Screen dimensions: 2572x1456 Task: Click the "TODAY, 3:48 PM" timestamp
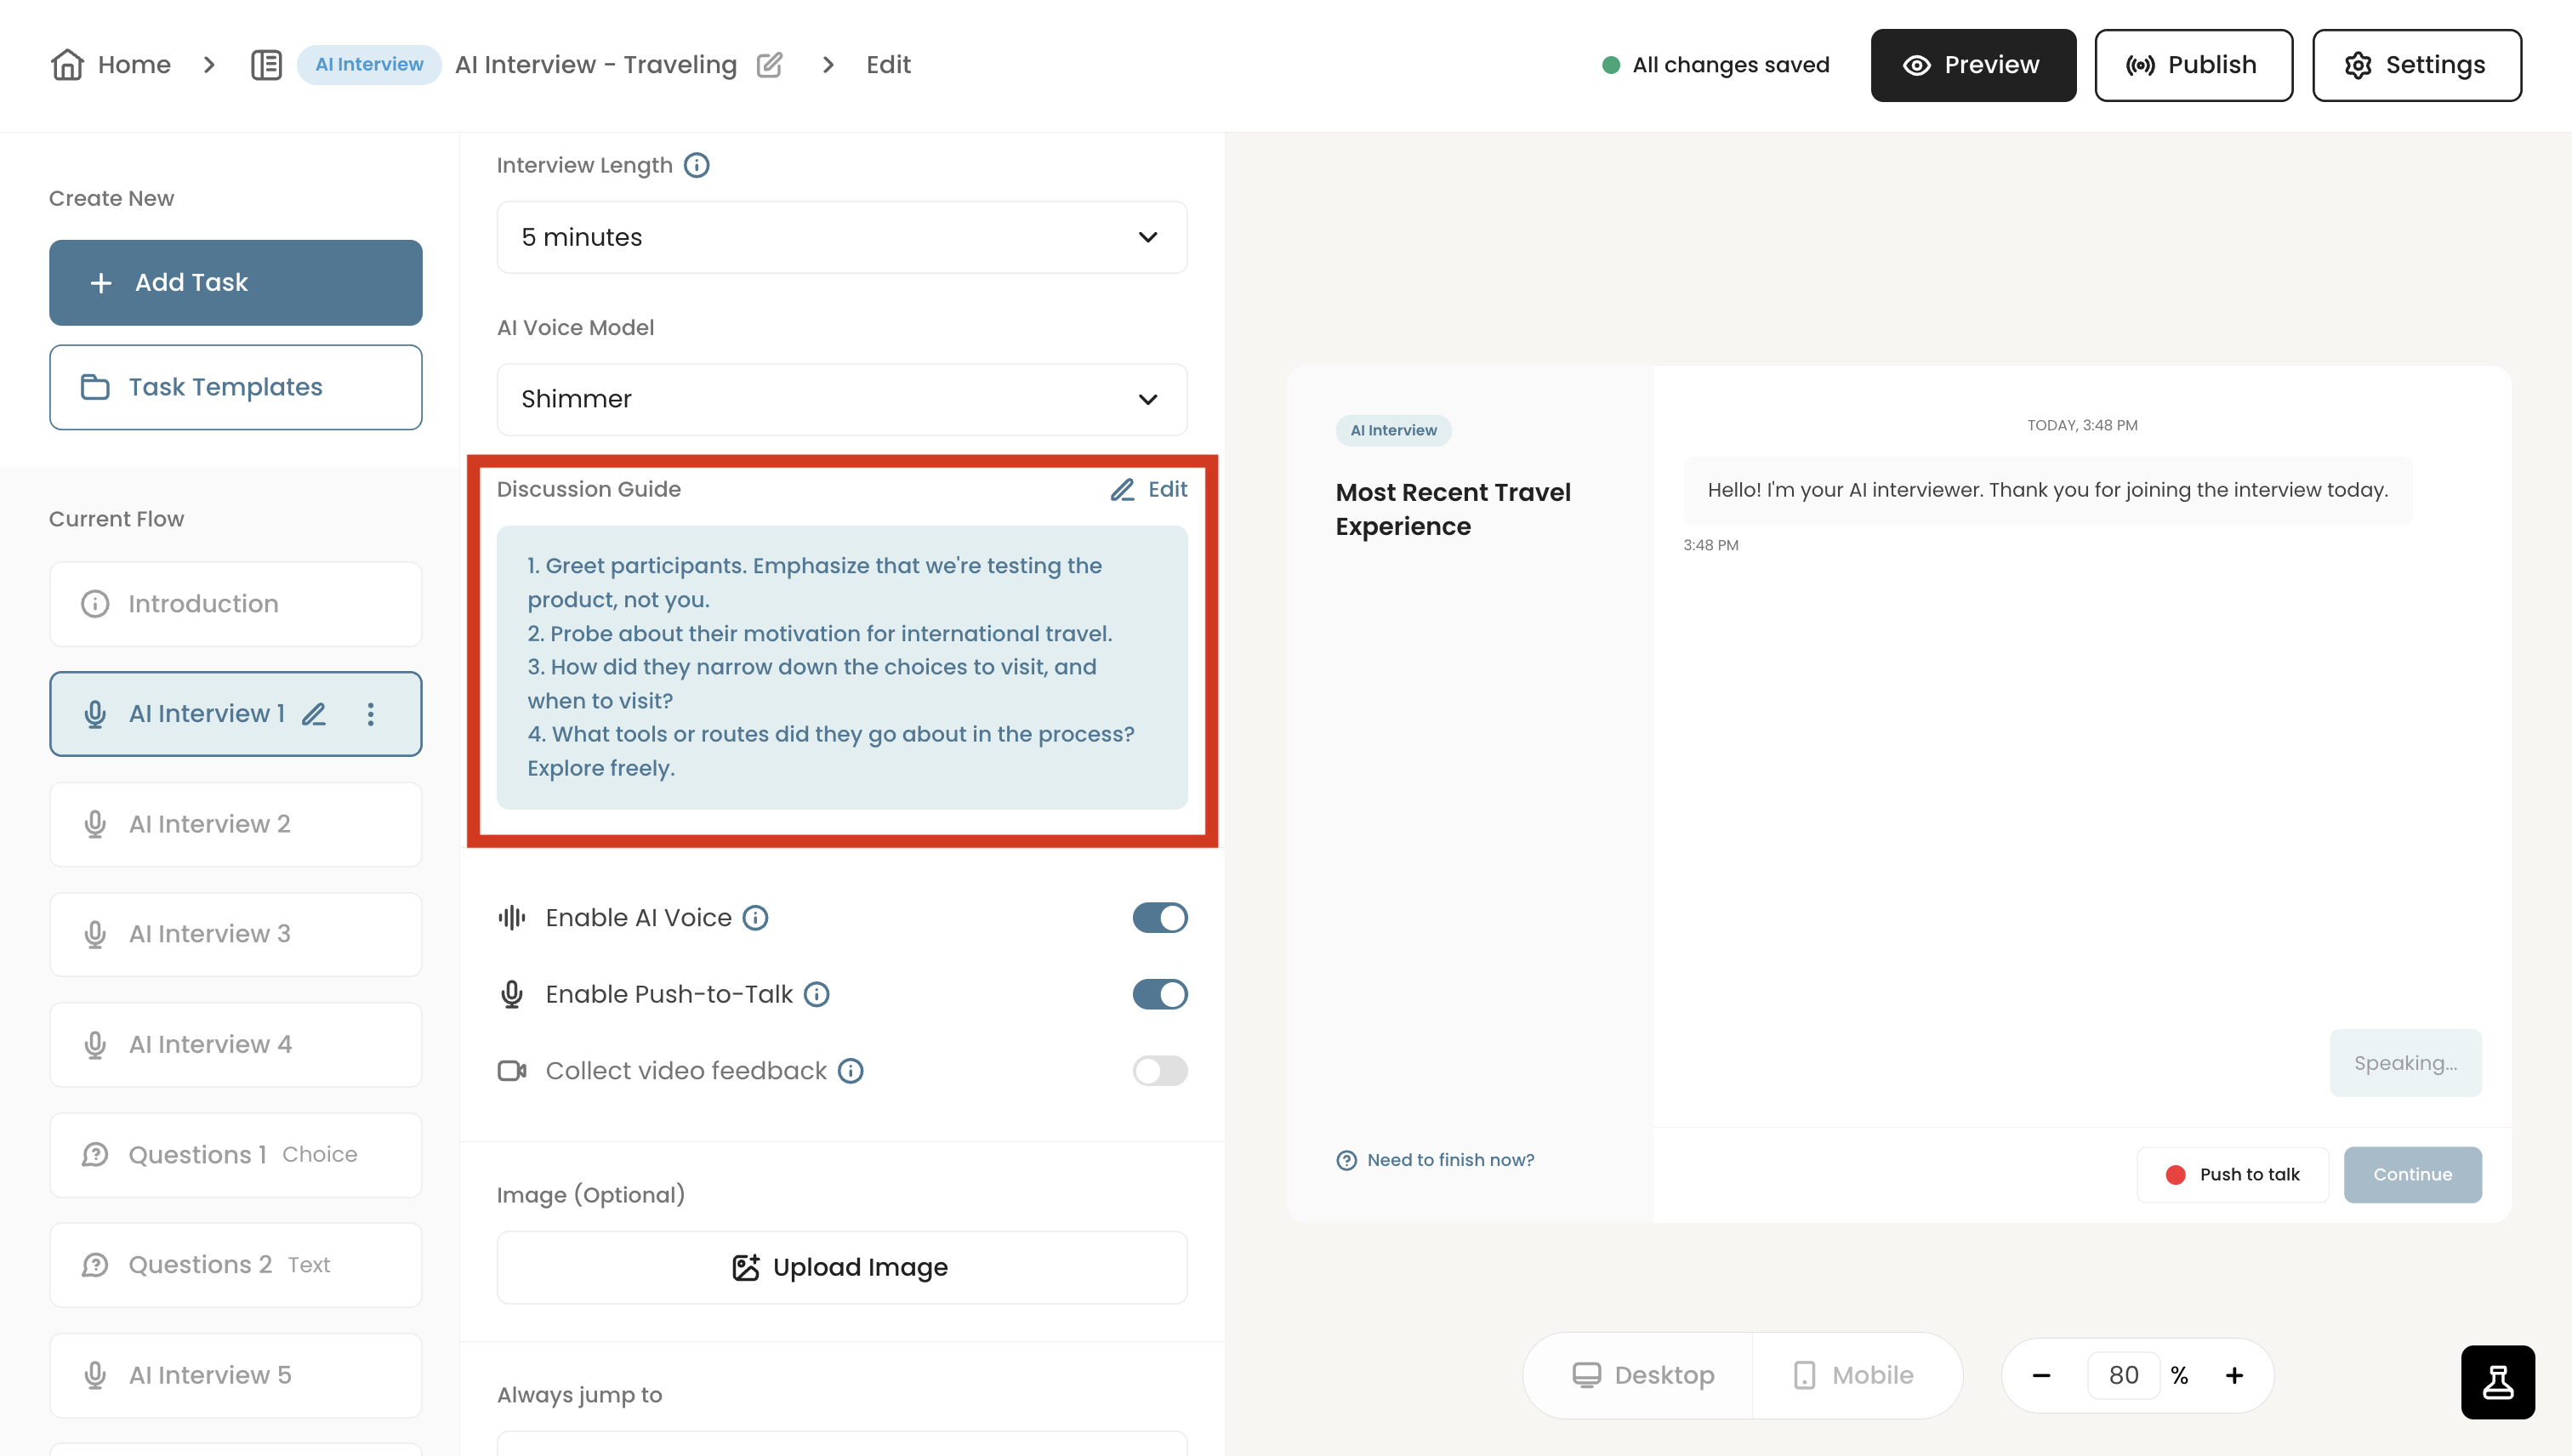coord(2082,425)
